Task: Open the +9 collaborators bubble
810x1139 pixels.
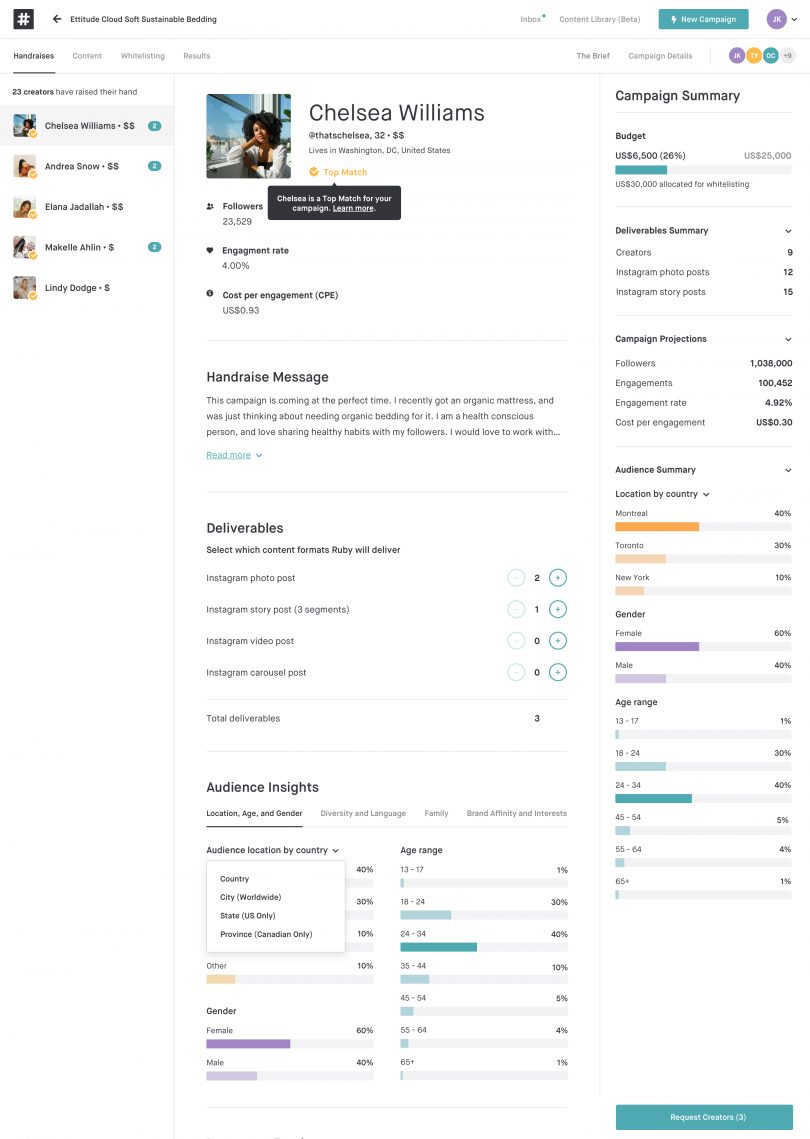Action: 787,55
